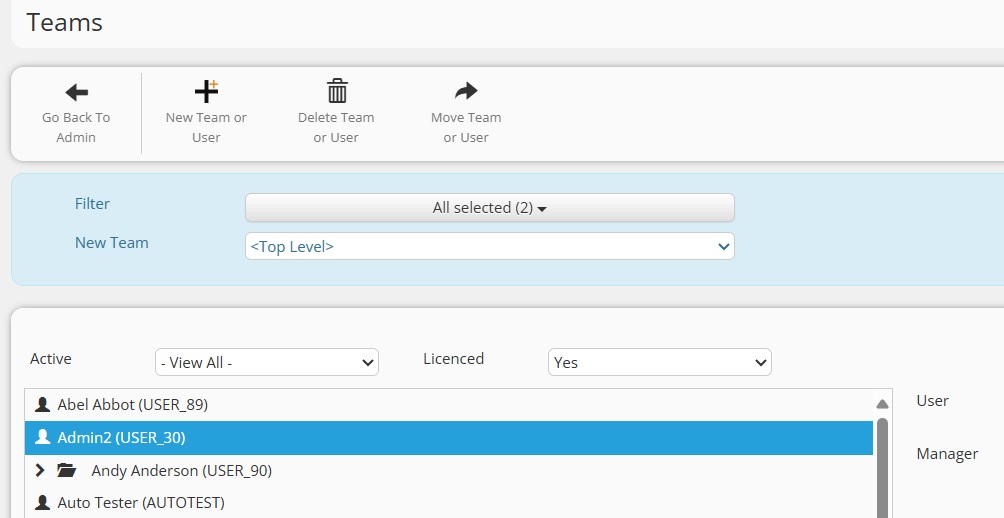Open the New Team Top Level dropdown
The width and height of the screenshot is (1004, 518).
(490, 247)
